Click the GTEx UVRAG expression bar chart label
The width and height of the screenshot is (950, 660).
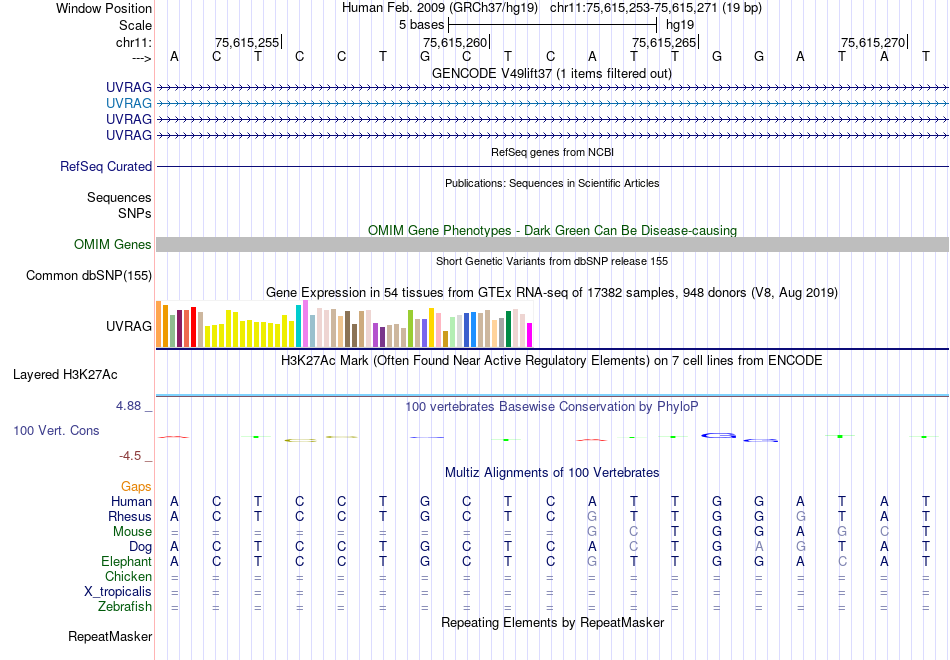click(x=129, y=326)
